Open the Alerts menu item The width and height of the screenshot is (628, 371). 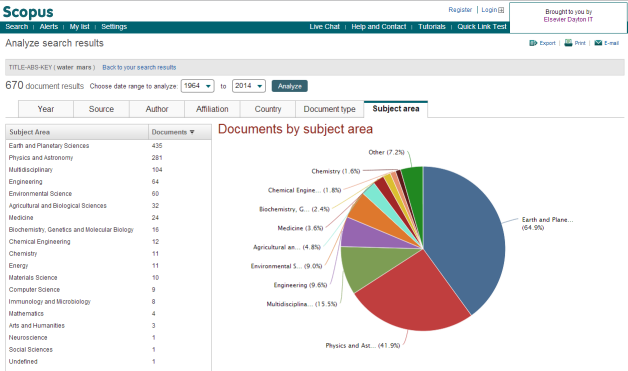tap(48, 26)
